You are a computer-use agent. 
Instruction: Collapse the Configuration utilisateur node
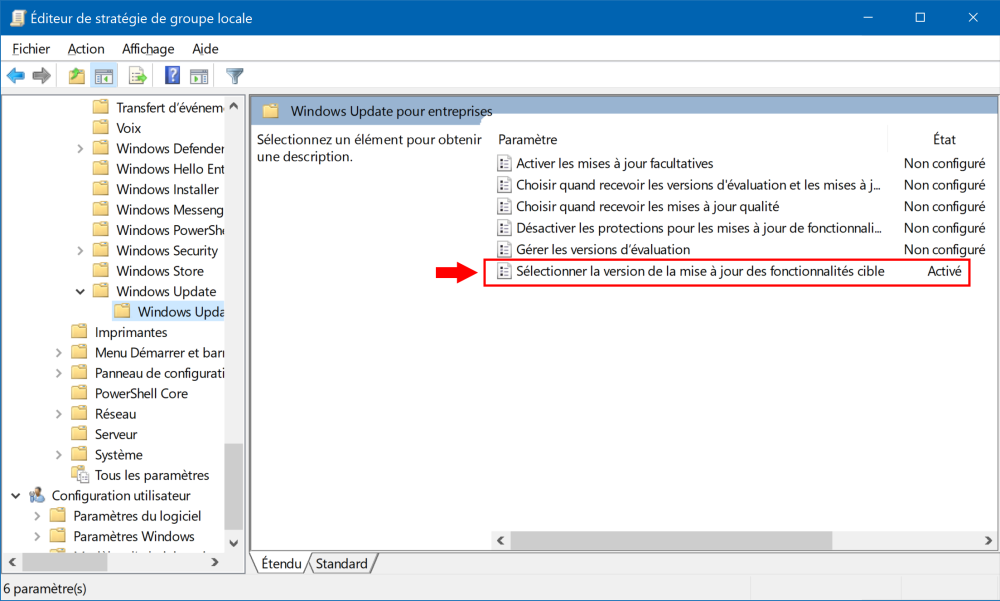coord(16,496)
